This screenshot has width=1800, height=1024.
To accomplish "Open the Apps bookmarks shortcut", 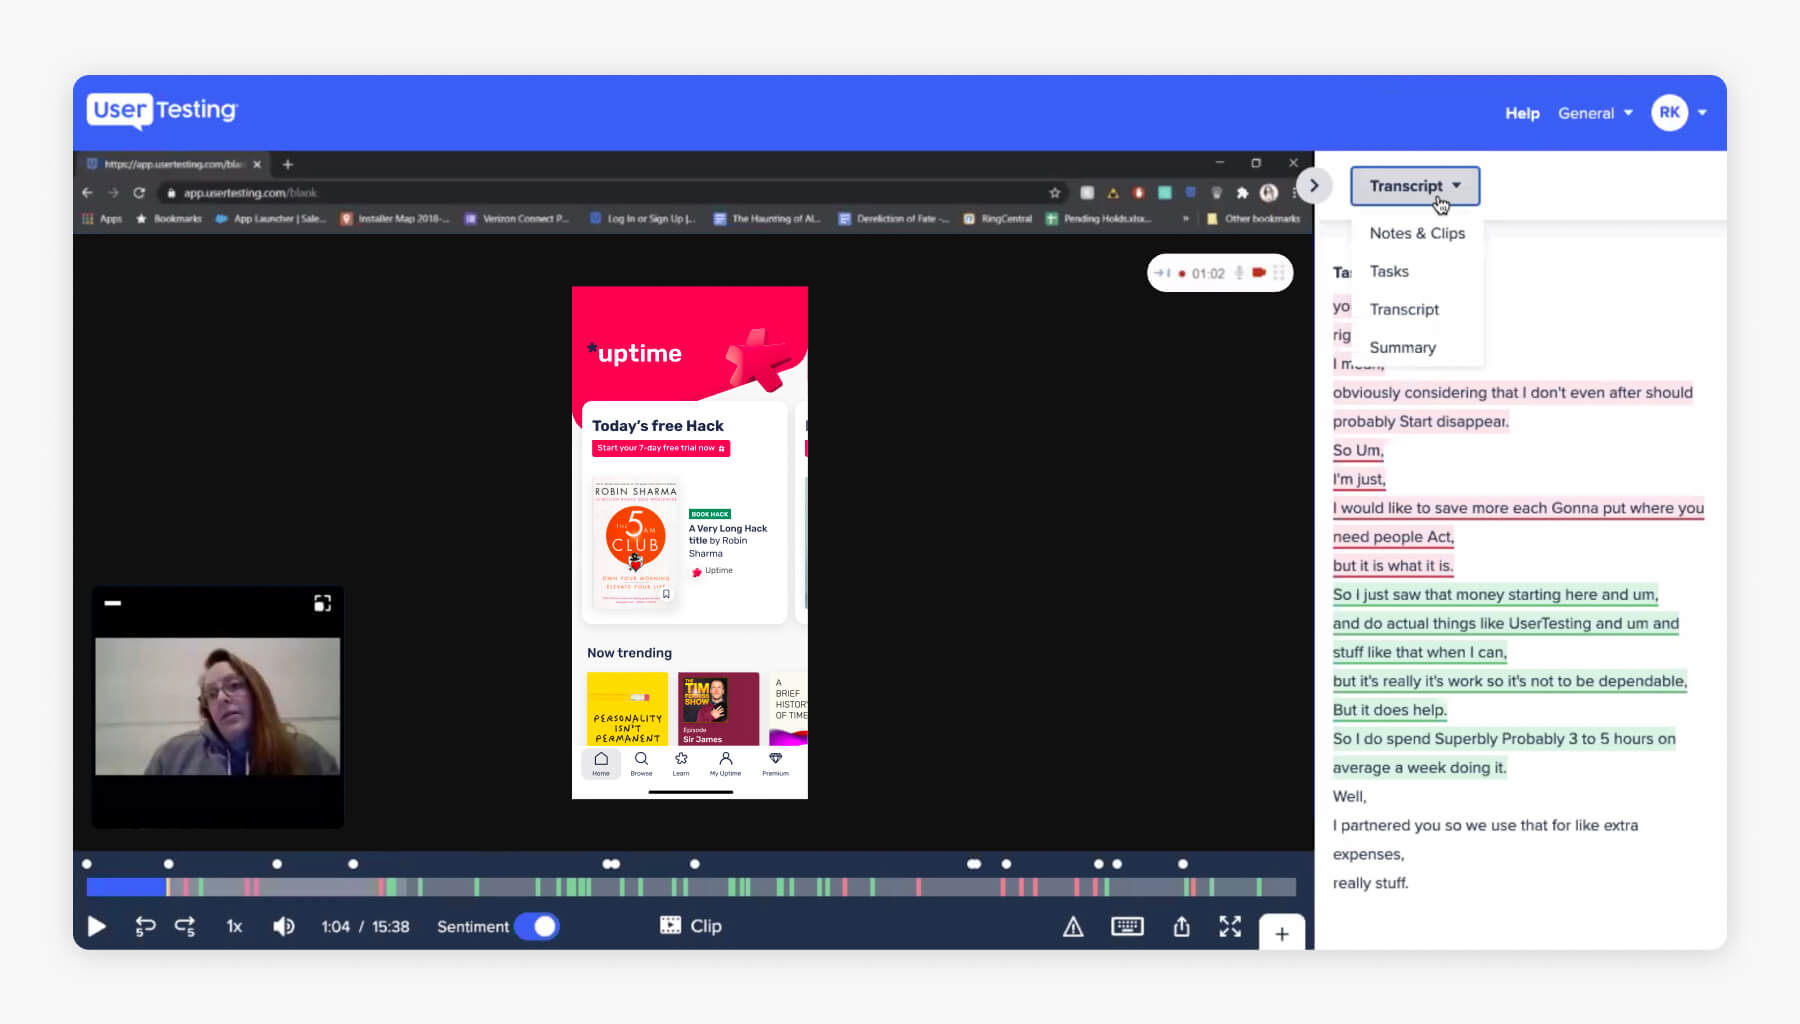I will [x=103, y=218].
